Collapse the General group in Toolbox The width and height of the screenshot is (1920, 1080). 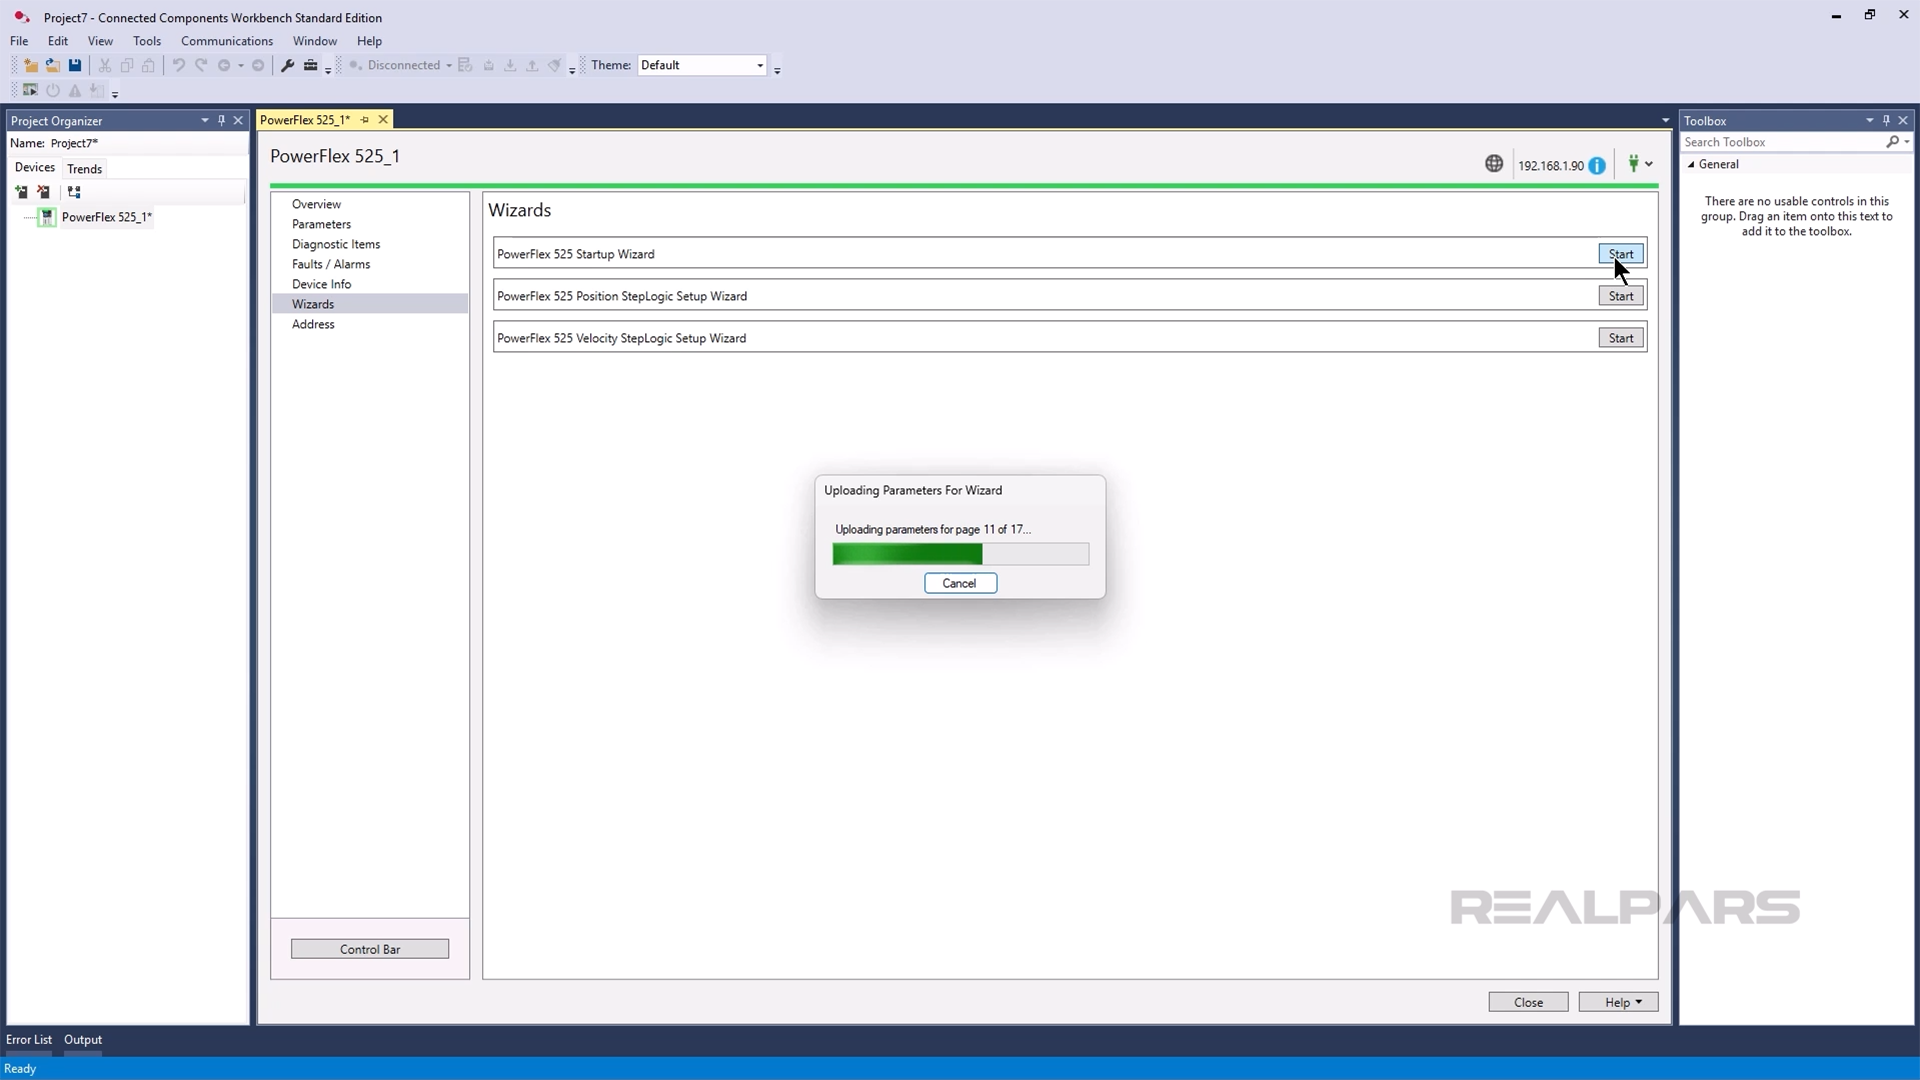[1692, 165]
